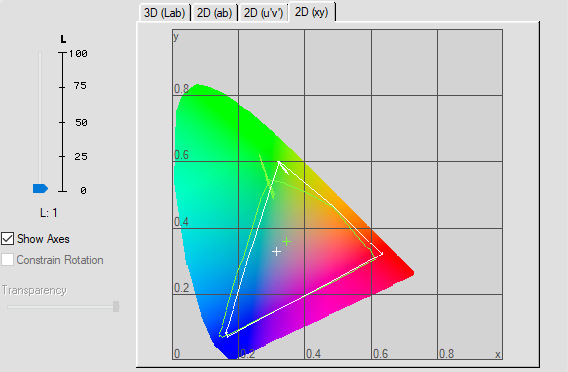Click the white cross white-point marker
Viewport: 568px width, 372px height.
(276, 251)
